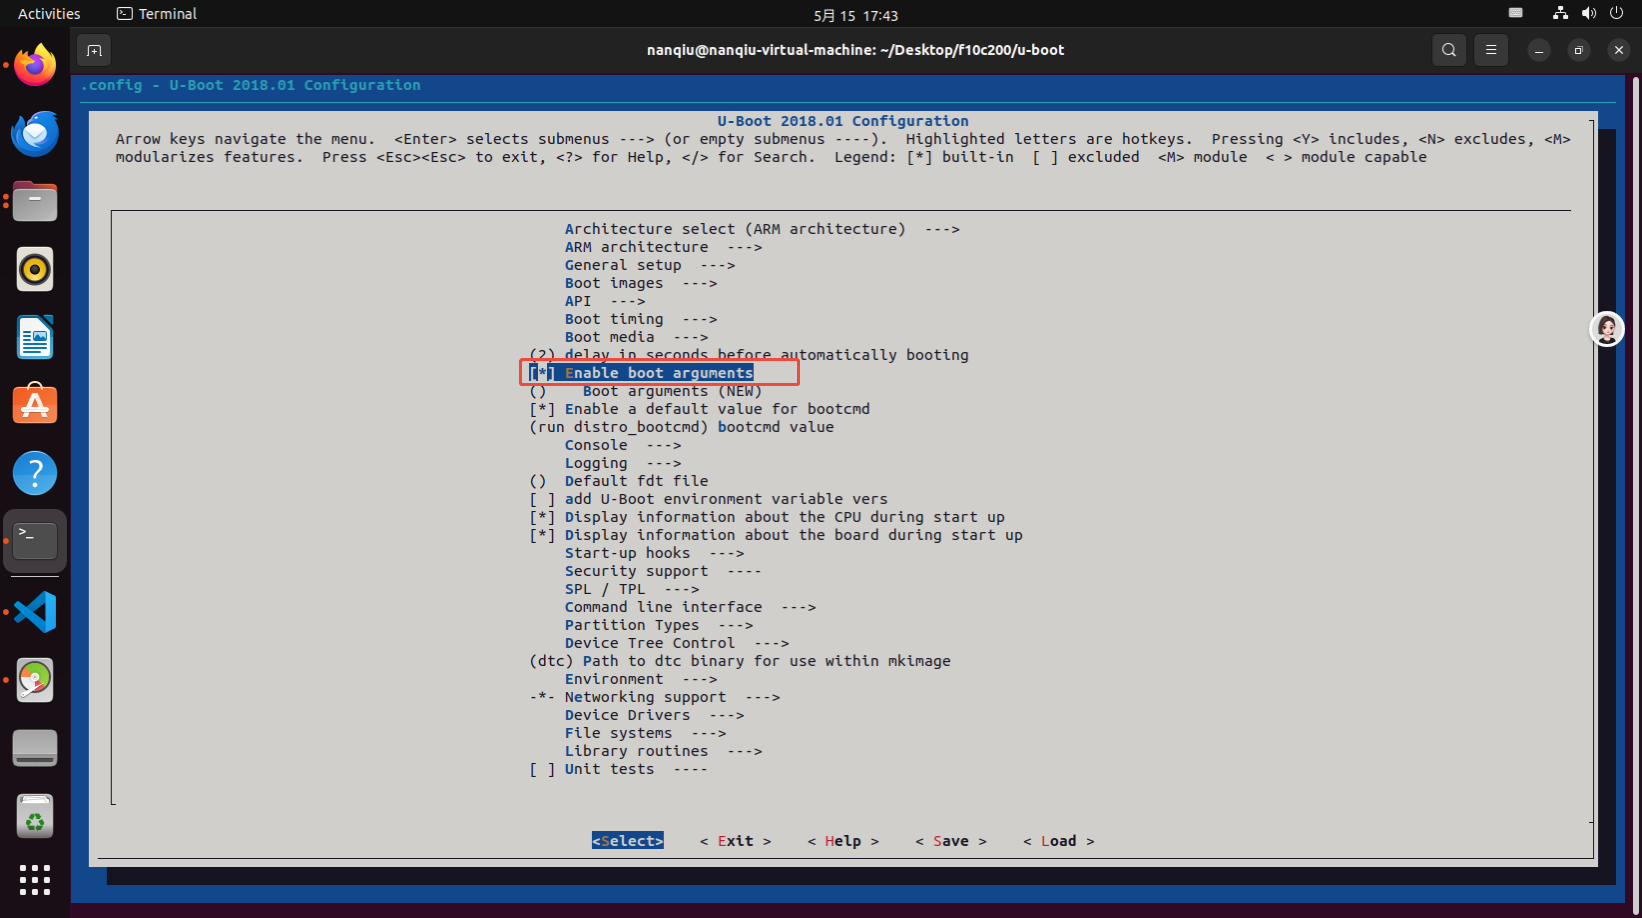Viewport: 1642px width, 918px height.
Task: Open ARM architecture submenu
Action: pos(663,247)
